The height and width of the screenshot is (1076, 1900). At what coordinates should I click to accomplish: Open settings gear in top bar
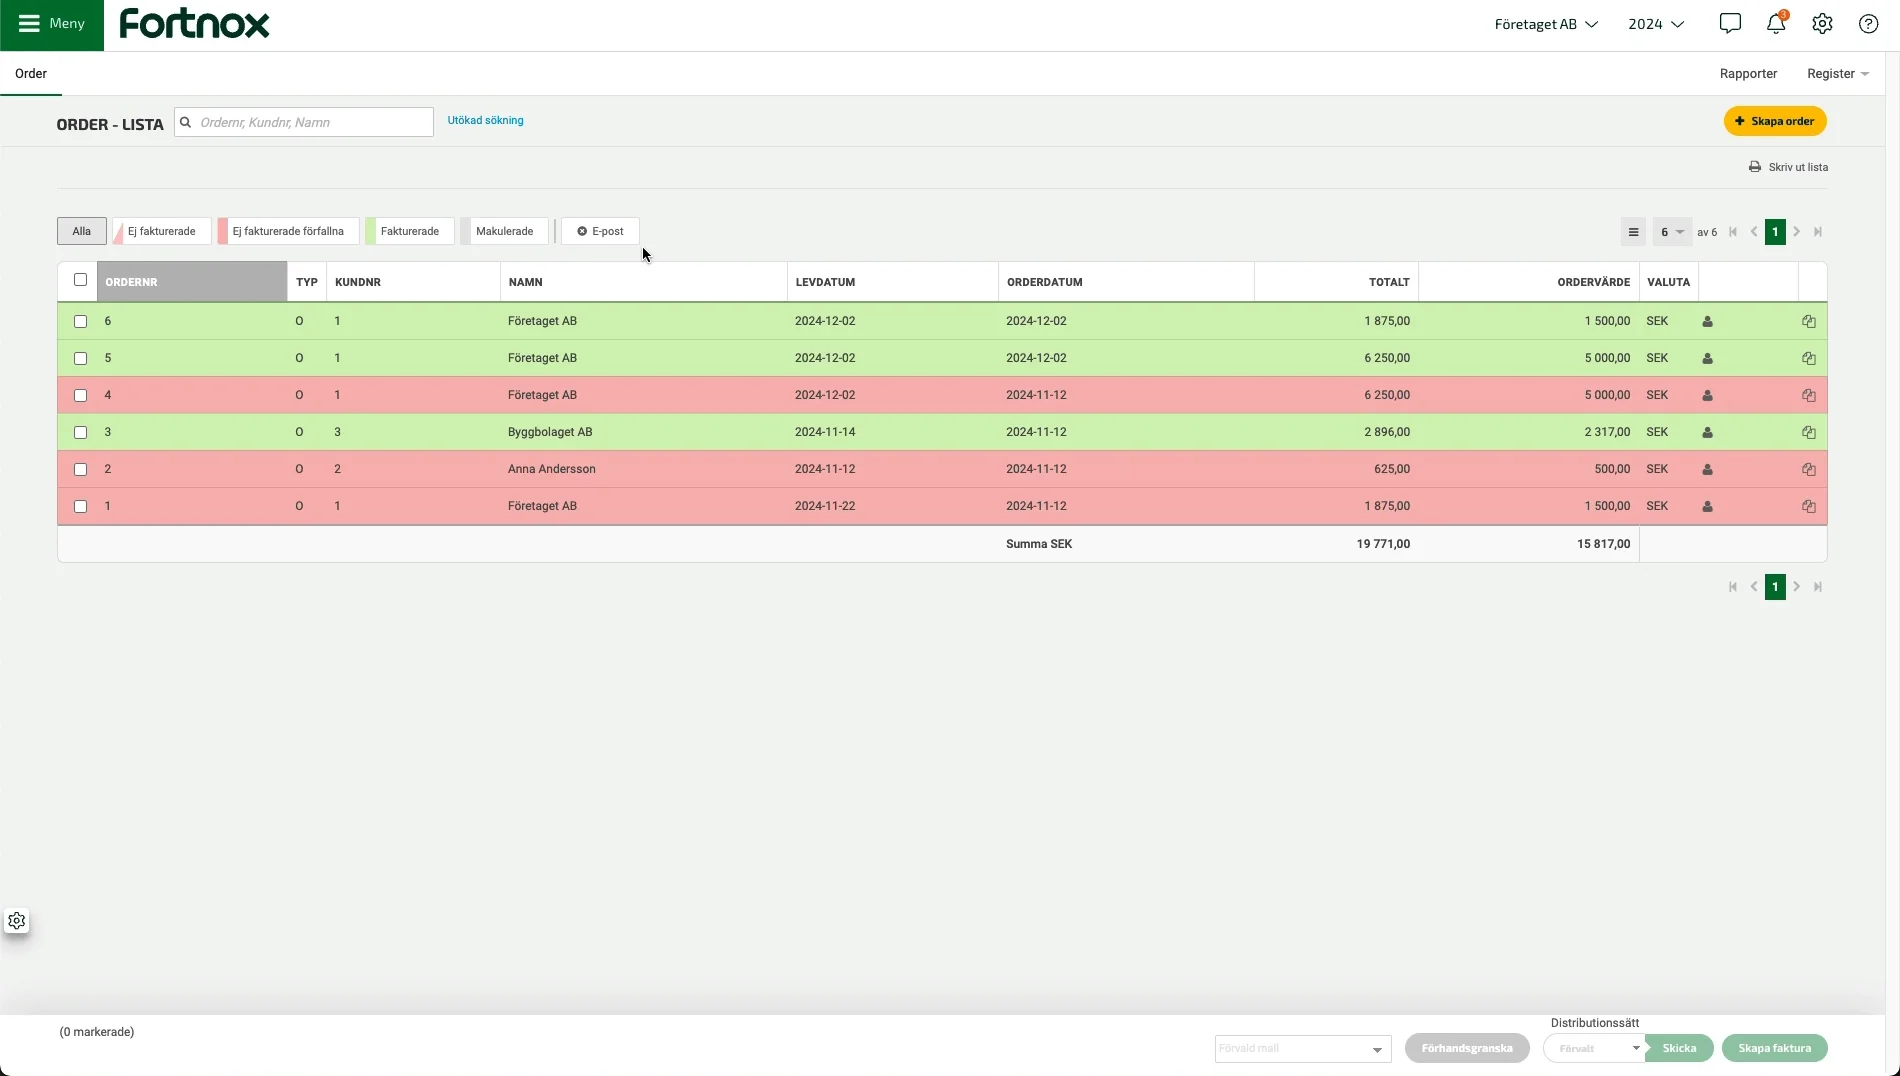(x=1822, y=24)
